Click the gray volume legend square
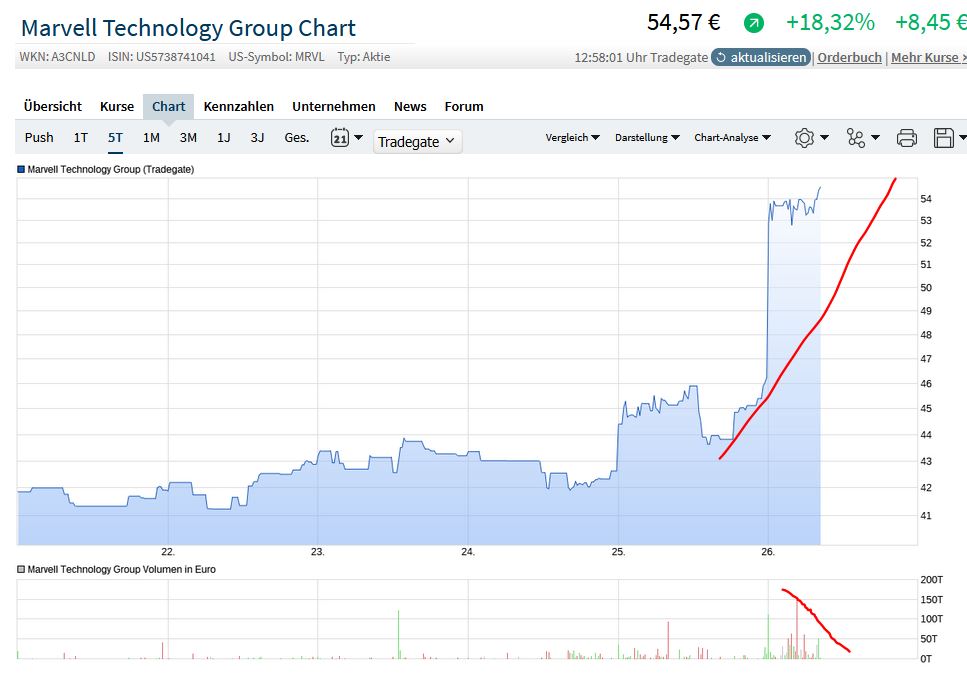This screenshot has width=967, height=682. click(21, 569)
